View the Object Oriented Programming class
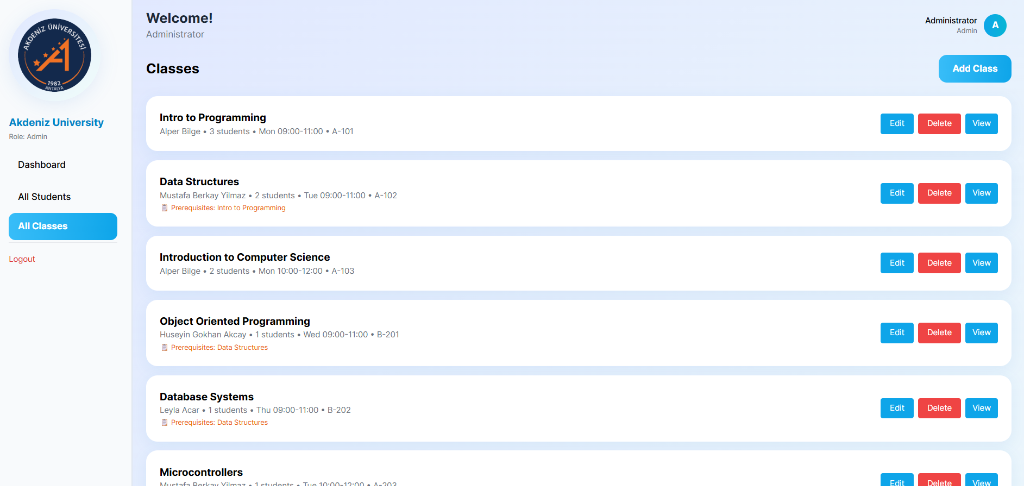Viewport: 1024px width, 486px height. click(981, 333)
